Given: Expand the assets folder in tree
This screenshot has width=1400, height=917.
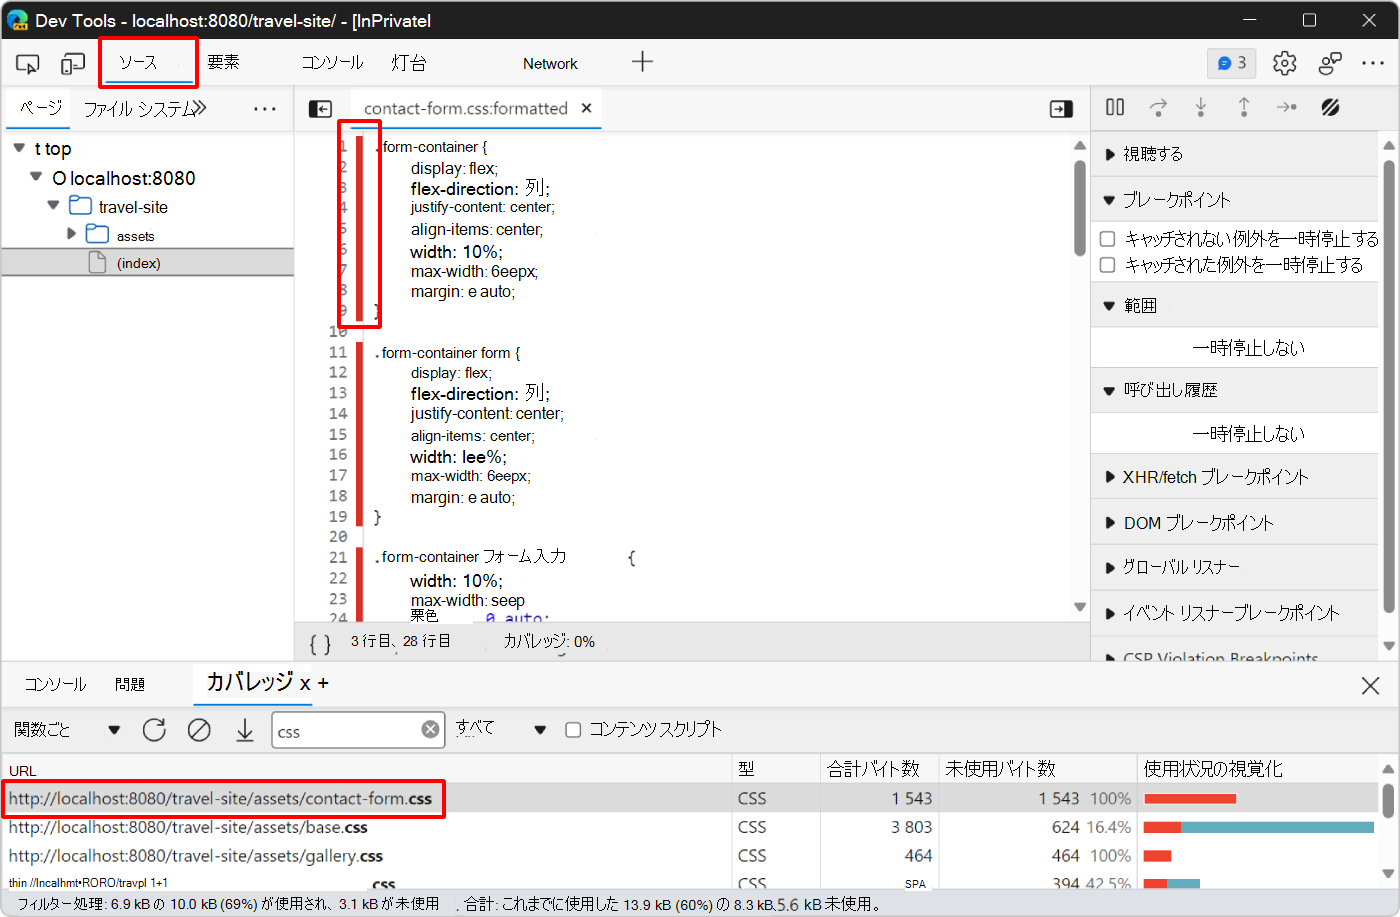Looking at the screenshot, I should pos(71,234).
